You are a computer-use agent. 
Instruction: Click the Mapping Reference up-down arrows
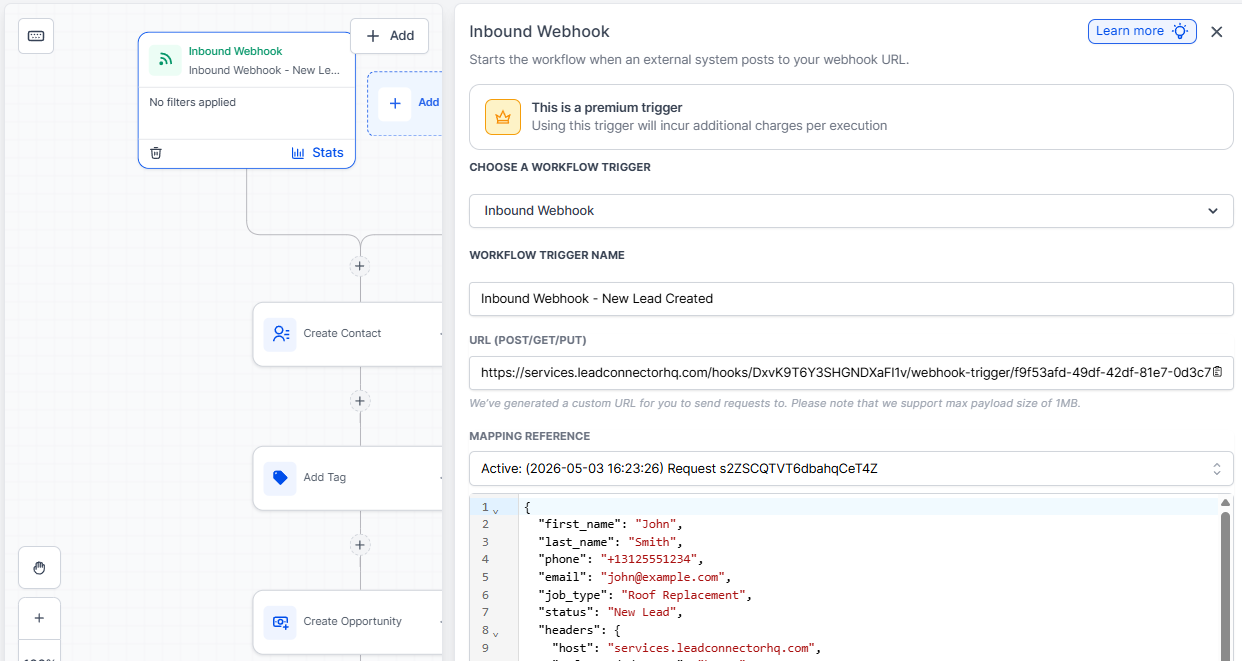point(1217,469)
